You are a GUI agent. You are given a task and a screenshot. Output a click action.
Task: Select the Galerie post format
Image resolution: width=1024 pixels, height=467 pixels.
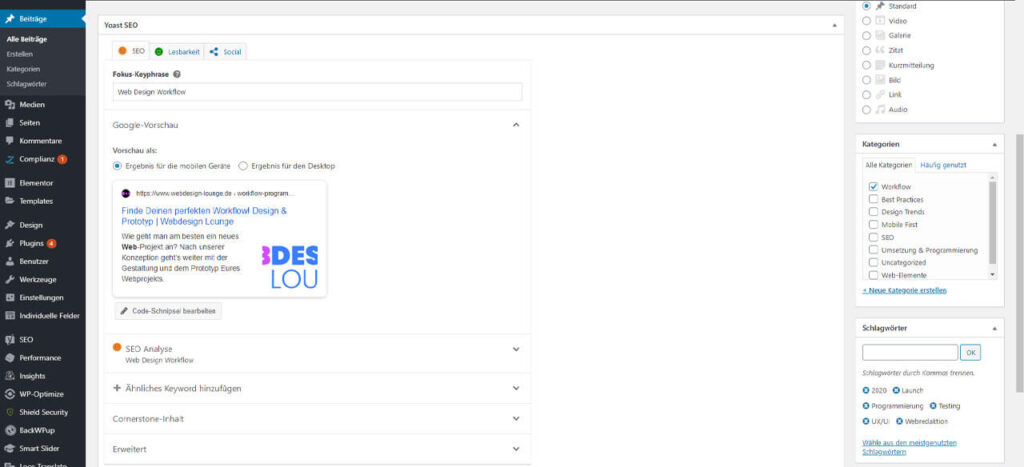[867, 36]
